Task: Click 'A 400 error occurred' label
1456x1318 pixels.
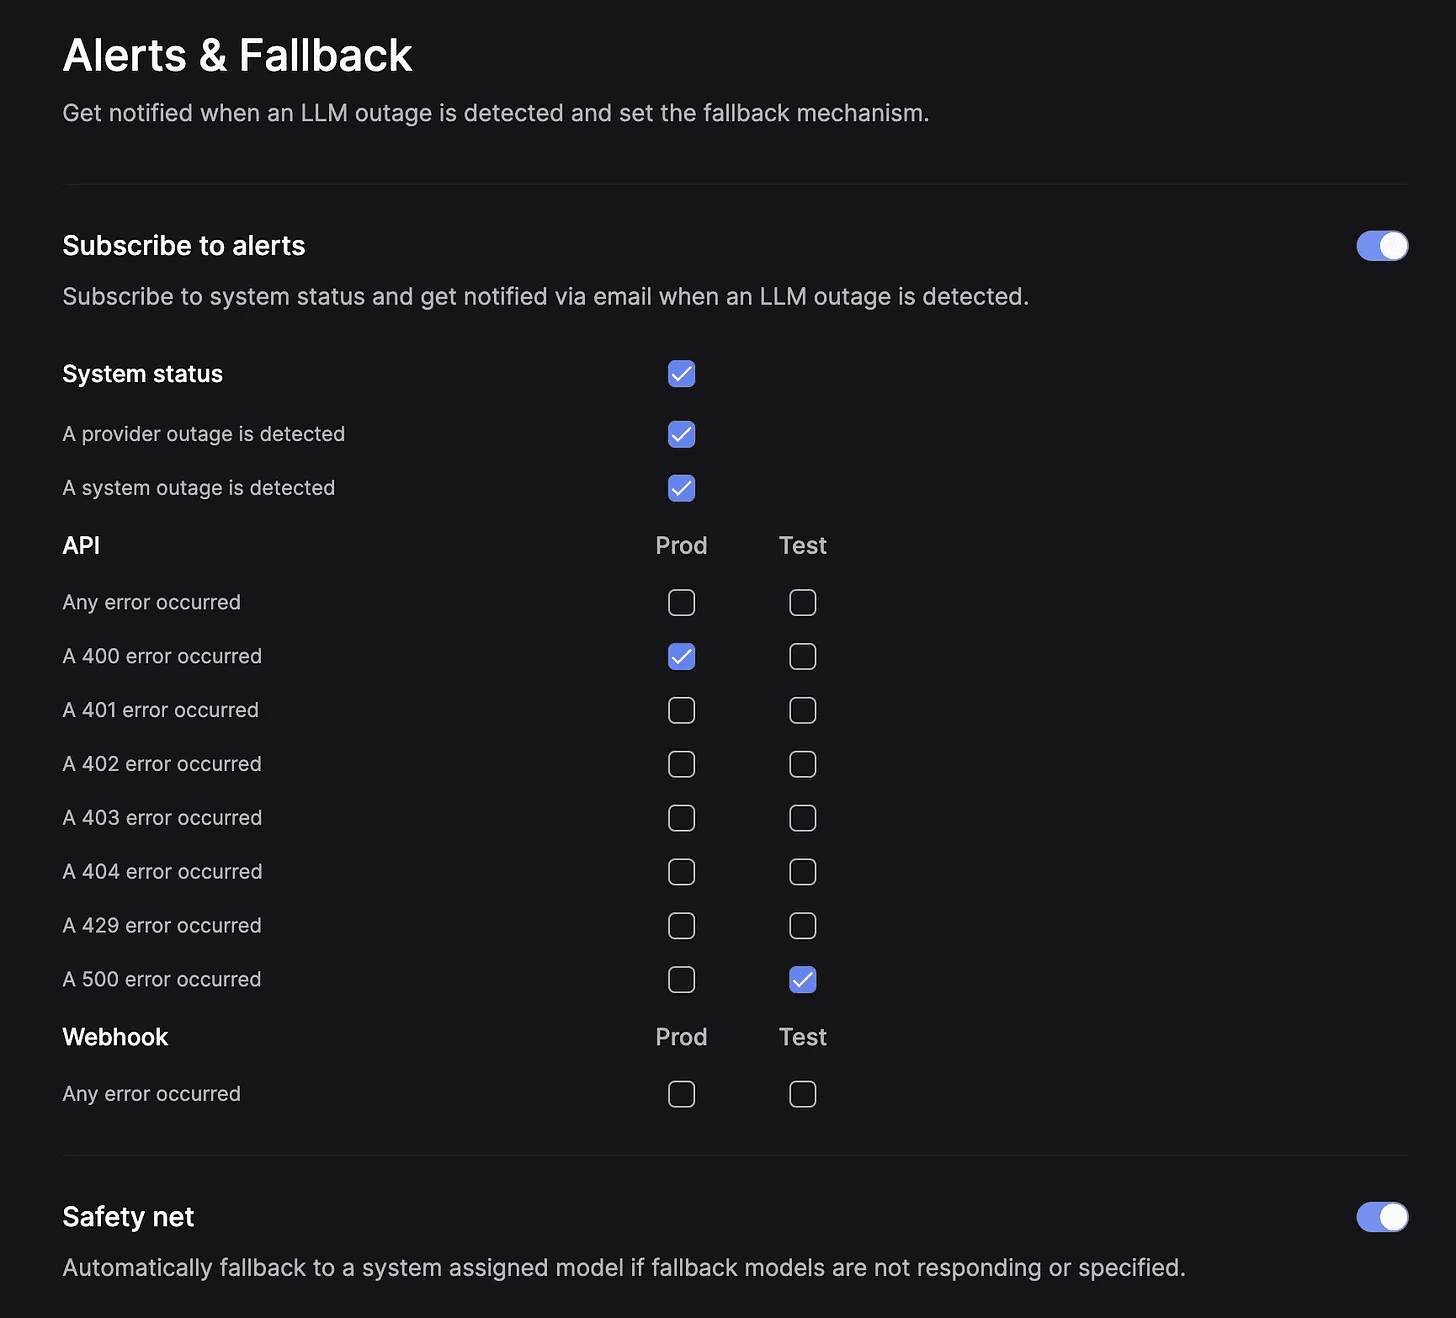Action: point(162,657)
